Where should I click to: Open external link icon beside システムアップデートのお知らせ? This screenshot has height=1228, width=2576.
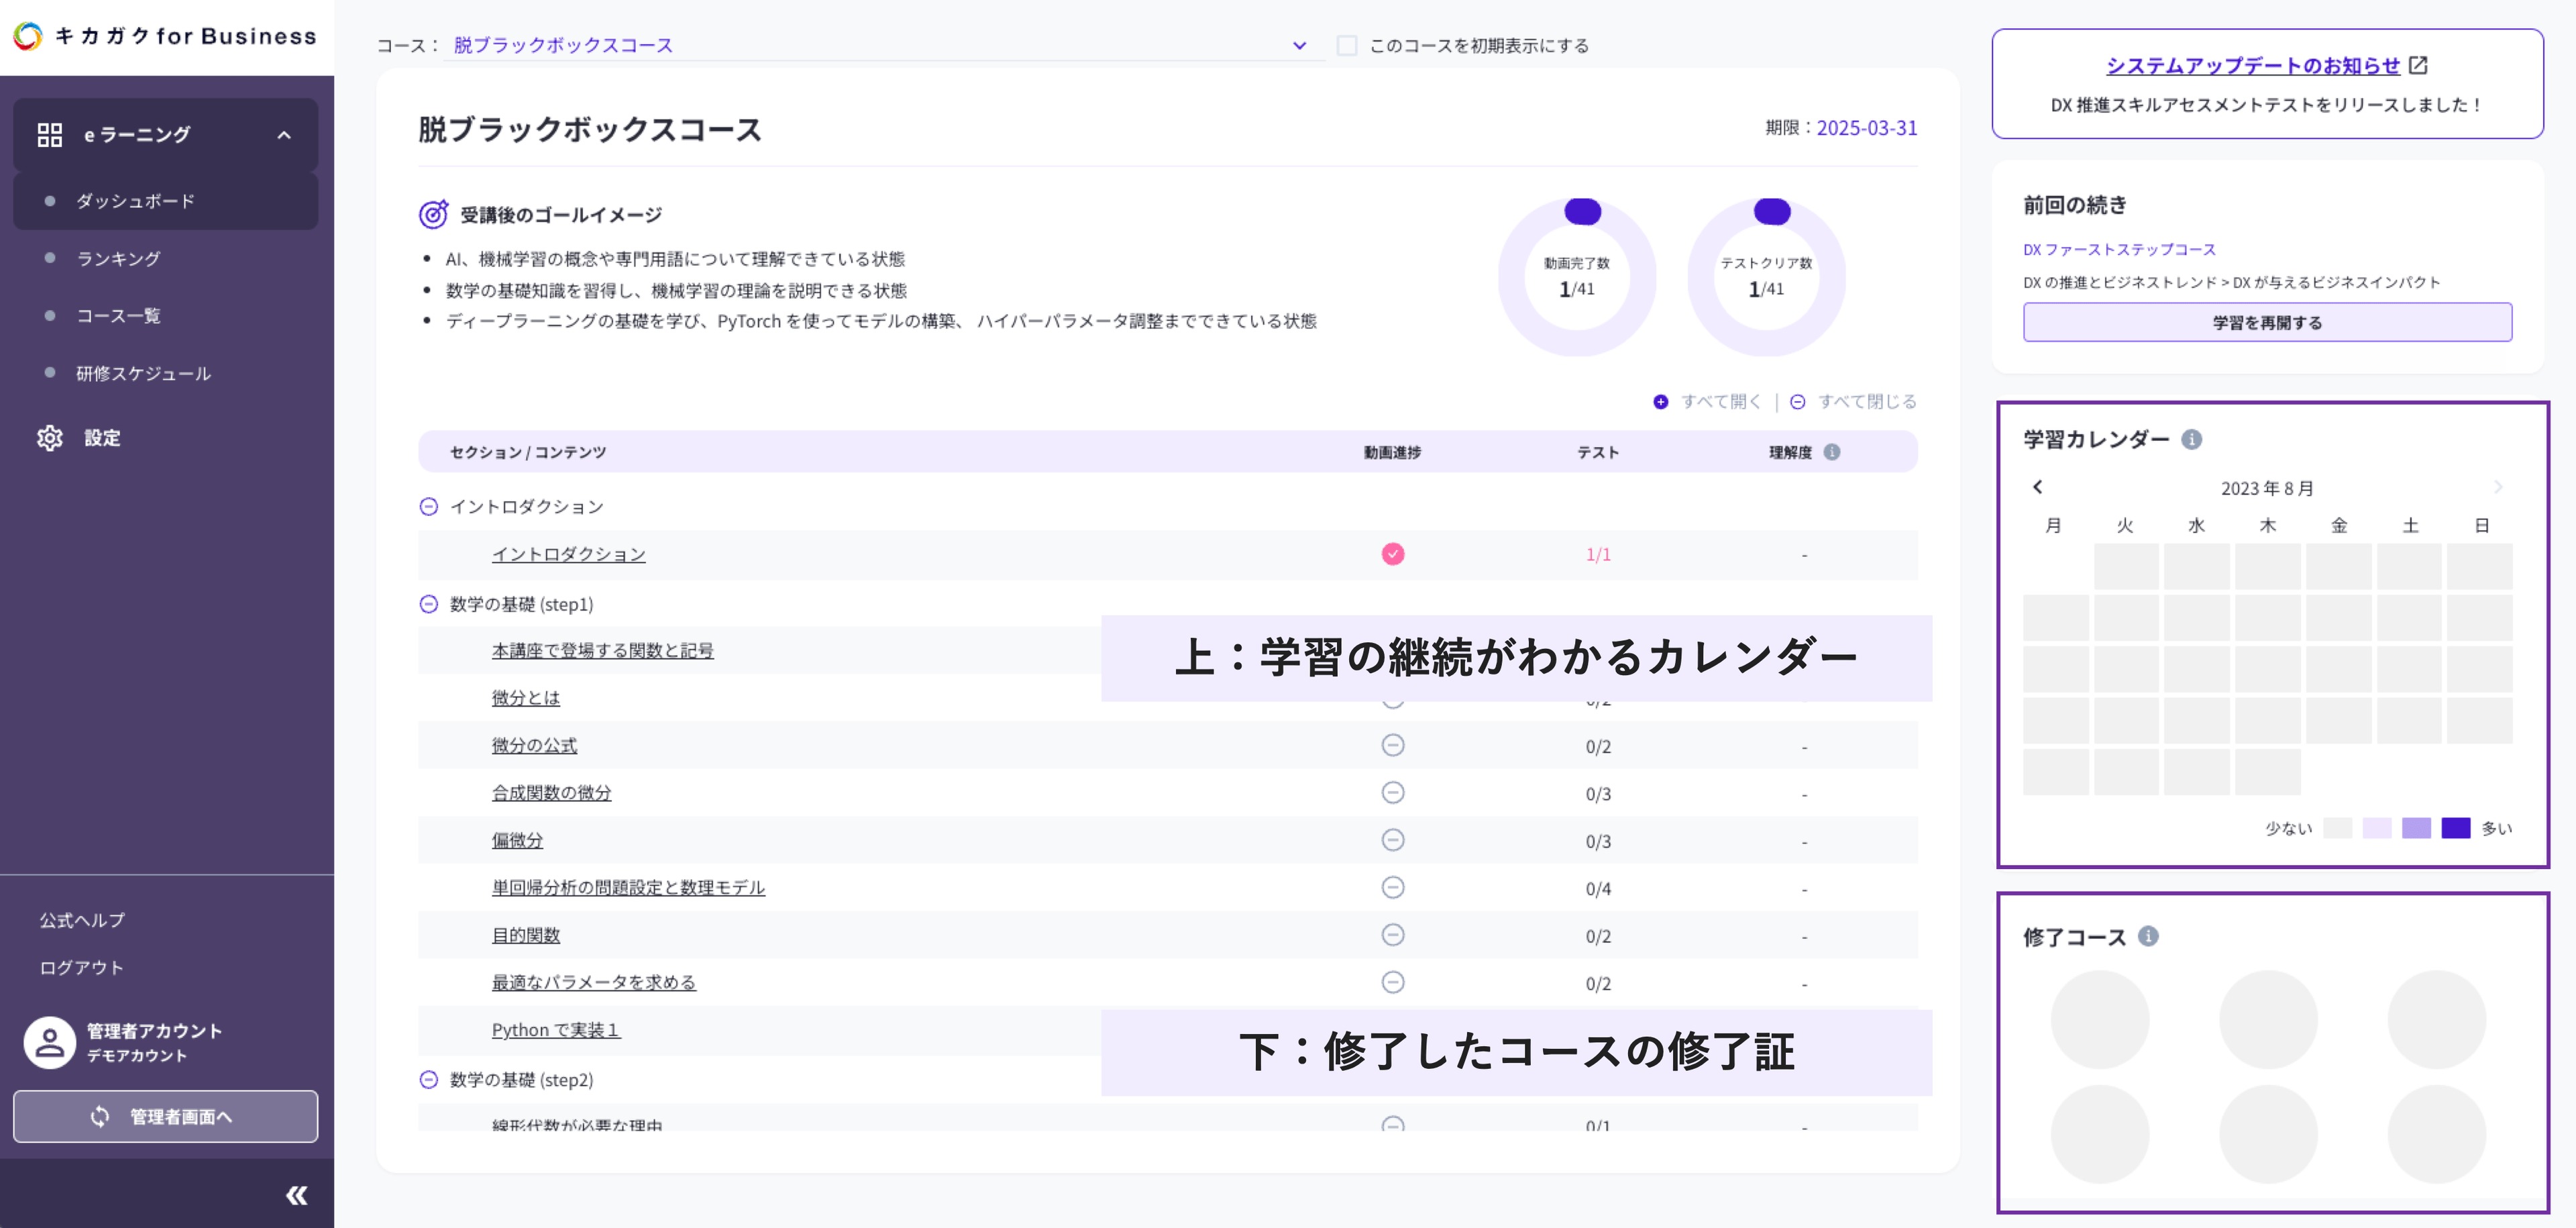[x=2418, y=66]
